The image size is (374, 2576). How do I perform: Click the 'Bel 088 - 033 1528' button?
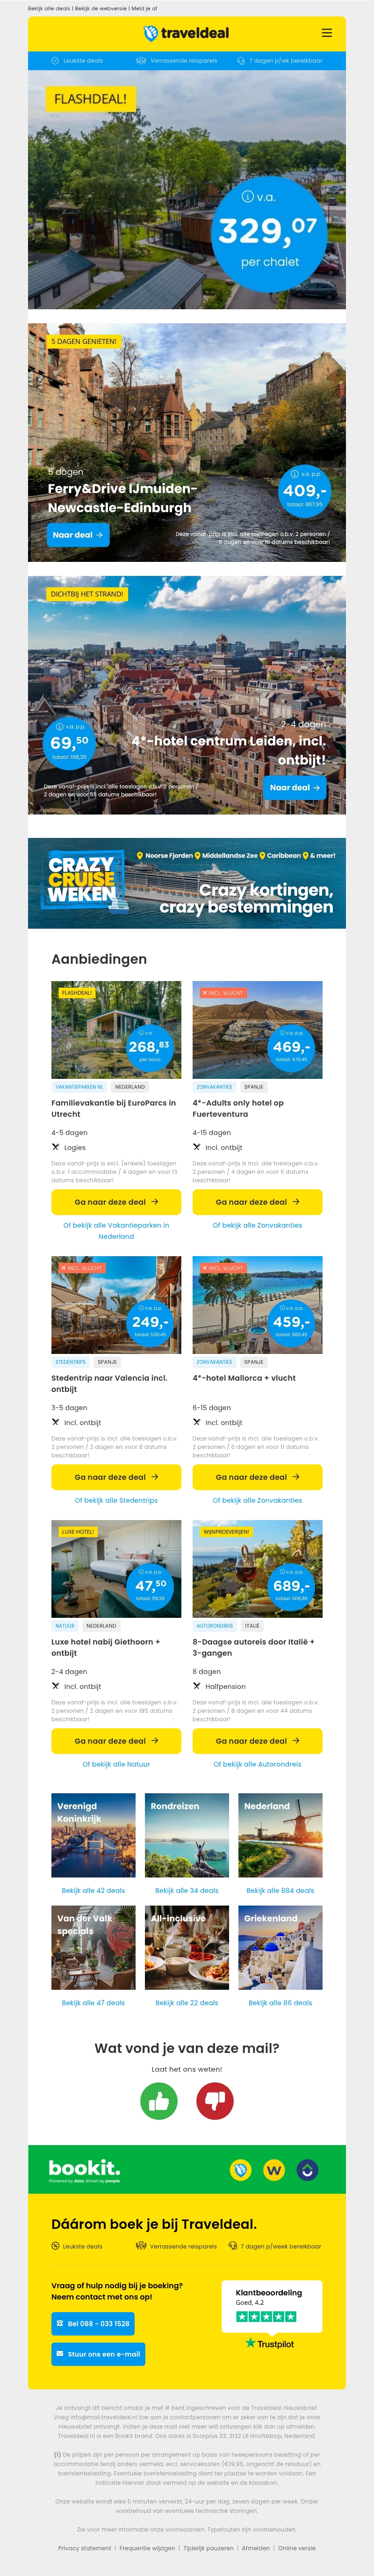[x=93, y=2323]
